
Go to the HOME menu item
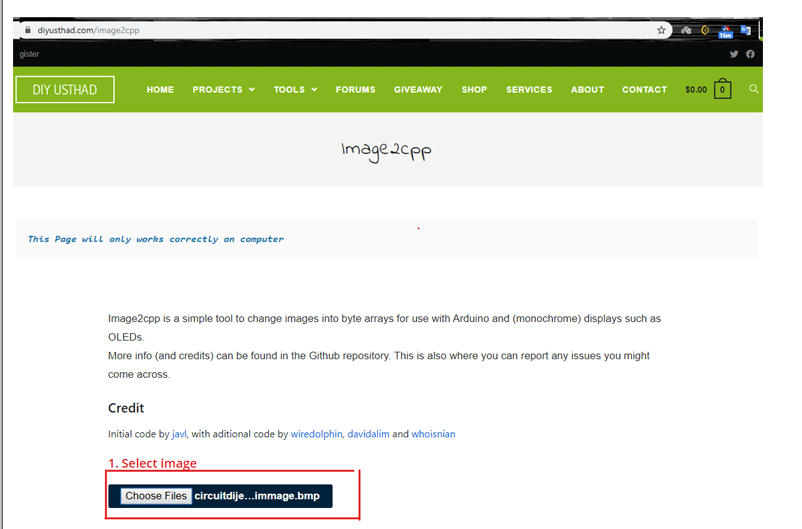point(160,90)
